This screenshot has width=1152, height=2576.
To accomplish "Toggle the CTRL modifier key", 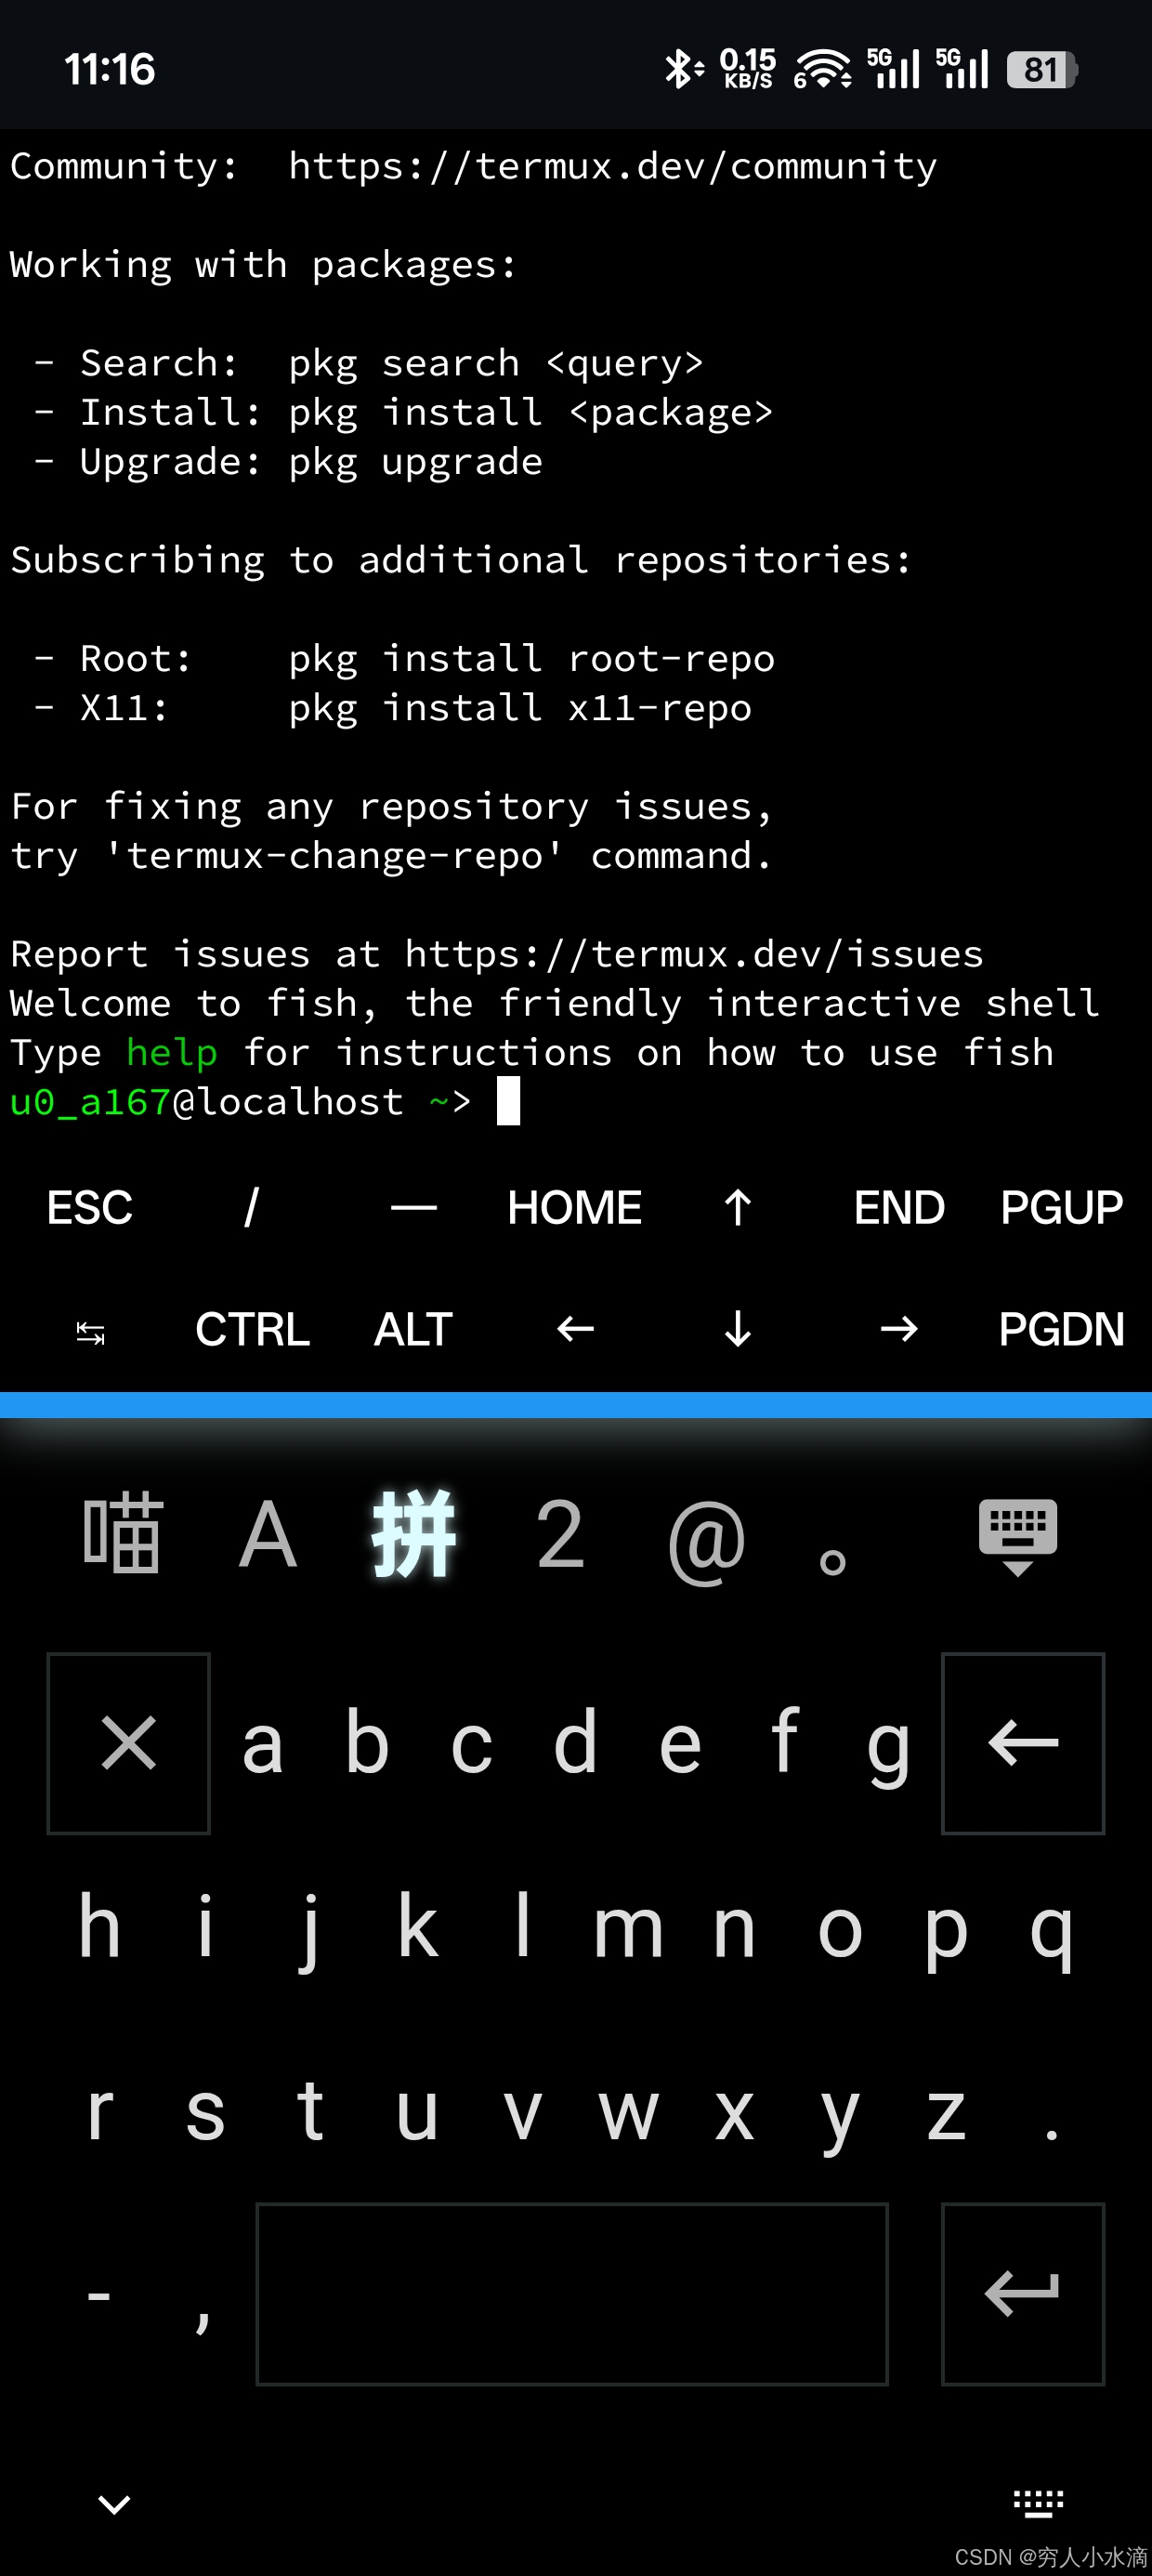I will (x=252, y=1329).
